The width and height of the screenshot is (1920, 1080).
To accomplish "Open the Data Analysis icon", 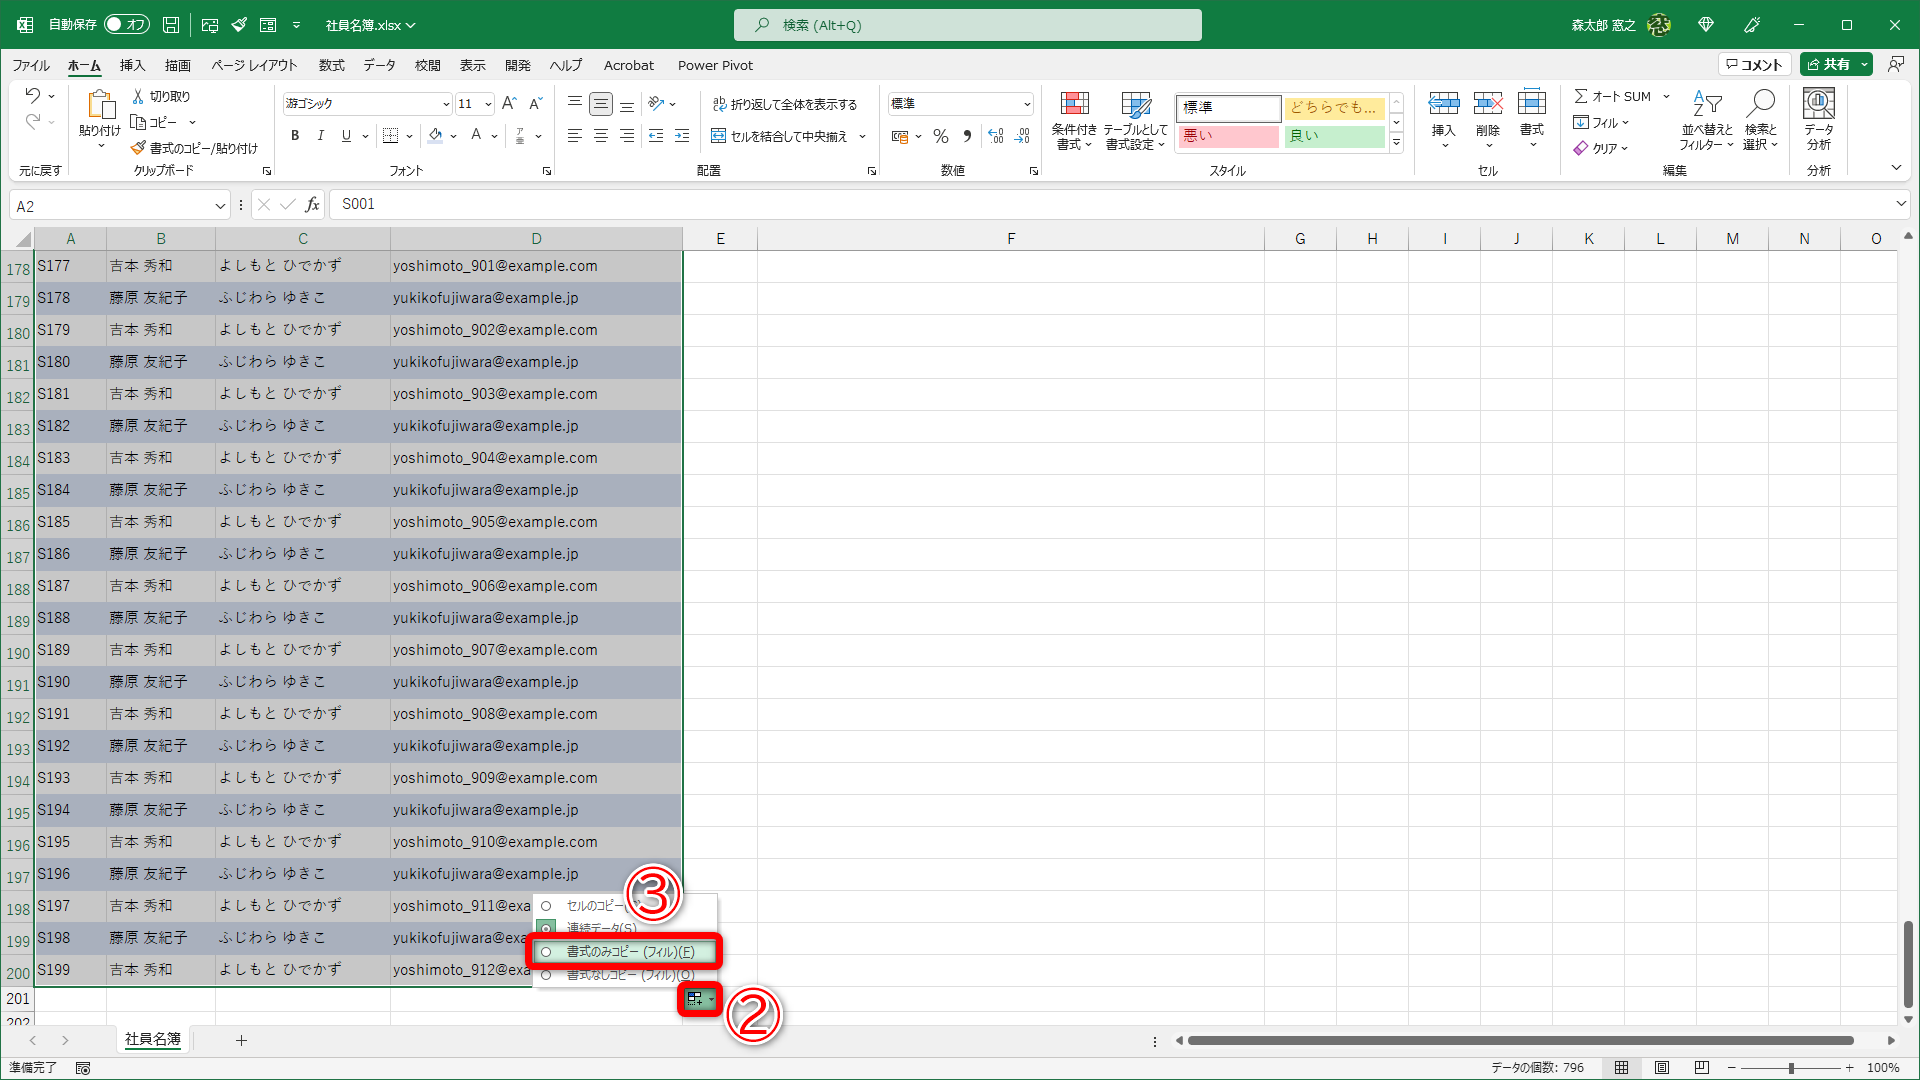I will (x=1818, y=105).
